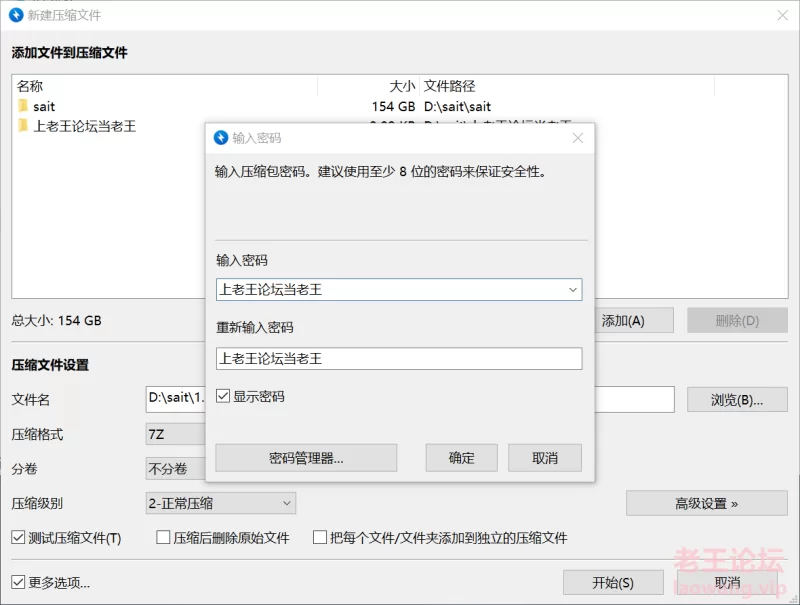Uncheck the 显示密码 checkbox
The width and height of the screenshot is (800, 605).
tap(223, 396)
